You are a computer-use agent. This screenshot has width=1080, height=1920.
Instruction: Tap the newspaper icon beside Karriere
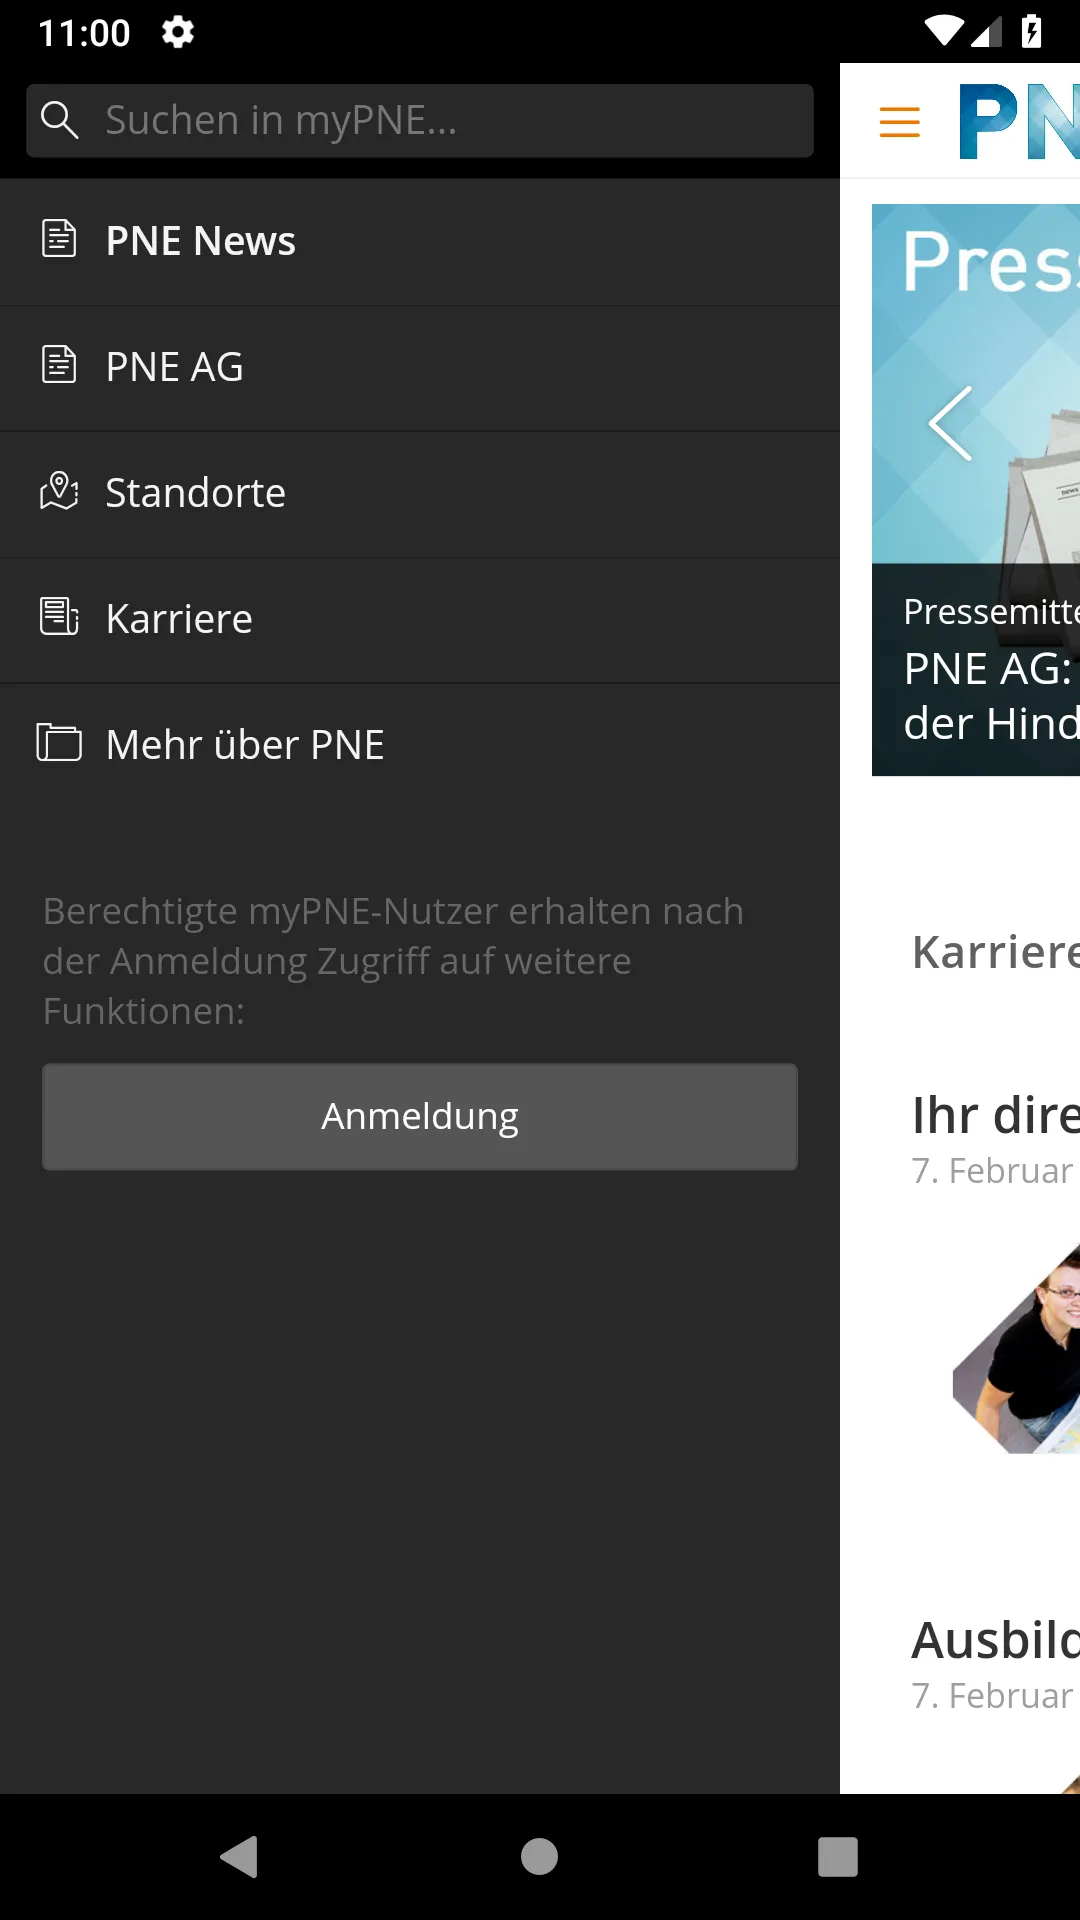point(59,617)
